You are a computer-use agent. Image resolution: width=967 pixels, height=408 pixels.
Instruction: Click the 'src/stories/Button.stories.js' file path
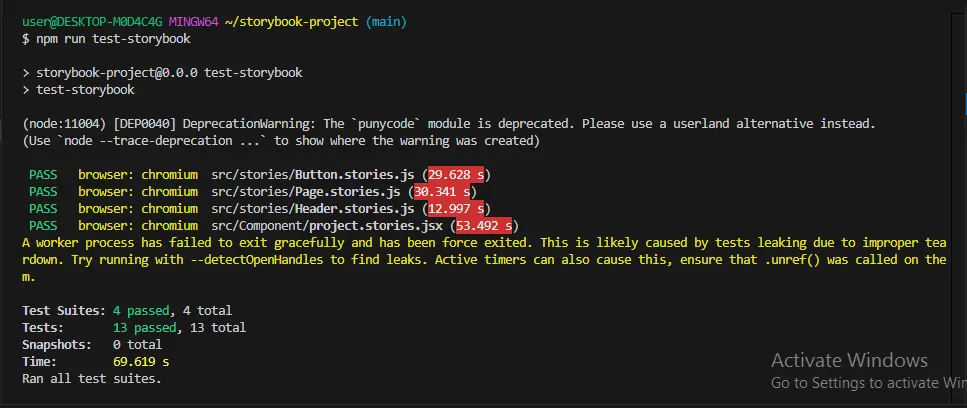coord(313,175)
